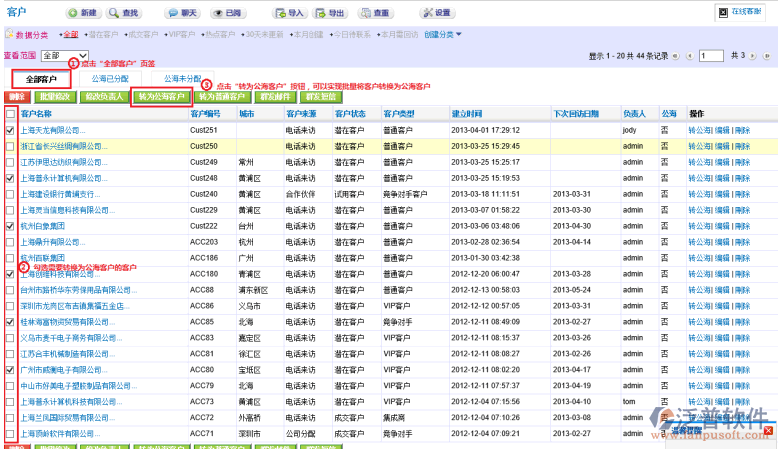Viewport: 779px width, 451px height.
Task: Click the 导入 (Import) icon
Action: pos(290,13)
